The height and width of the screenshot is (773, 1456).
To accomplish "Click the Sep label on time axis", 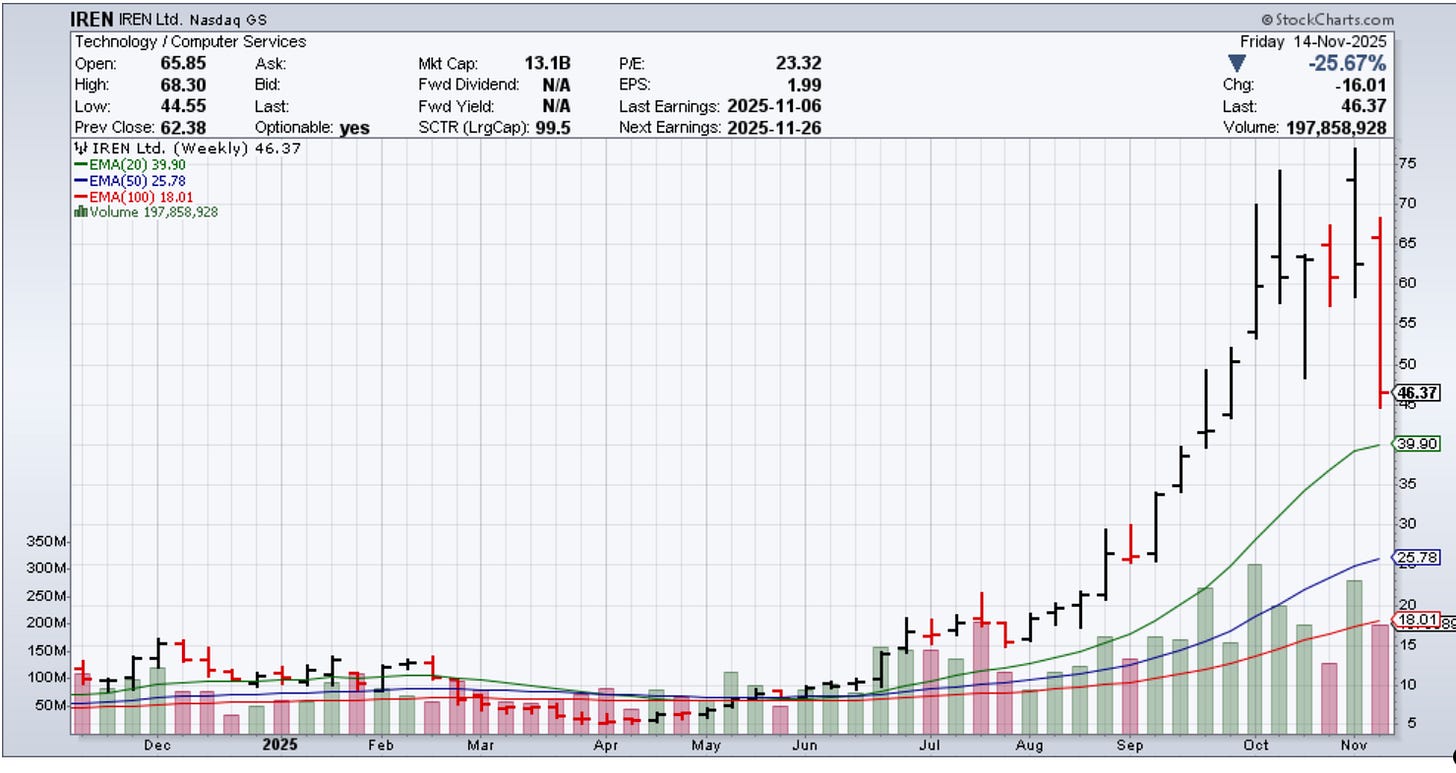I will (x=1131, y=745).
